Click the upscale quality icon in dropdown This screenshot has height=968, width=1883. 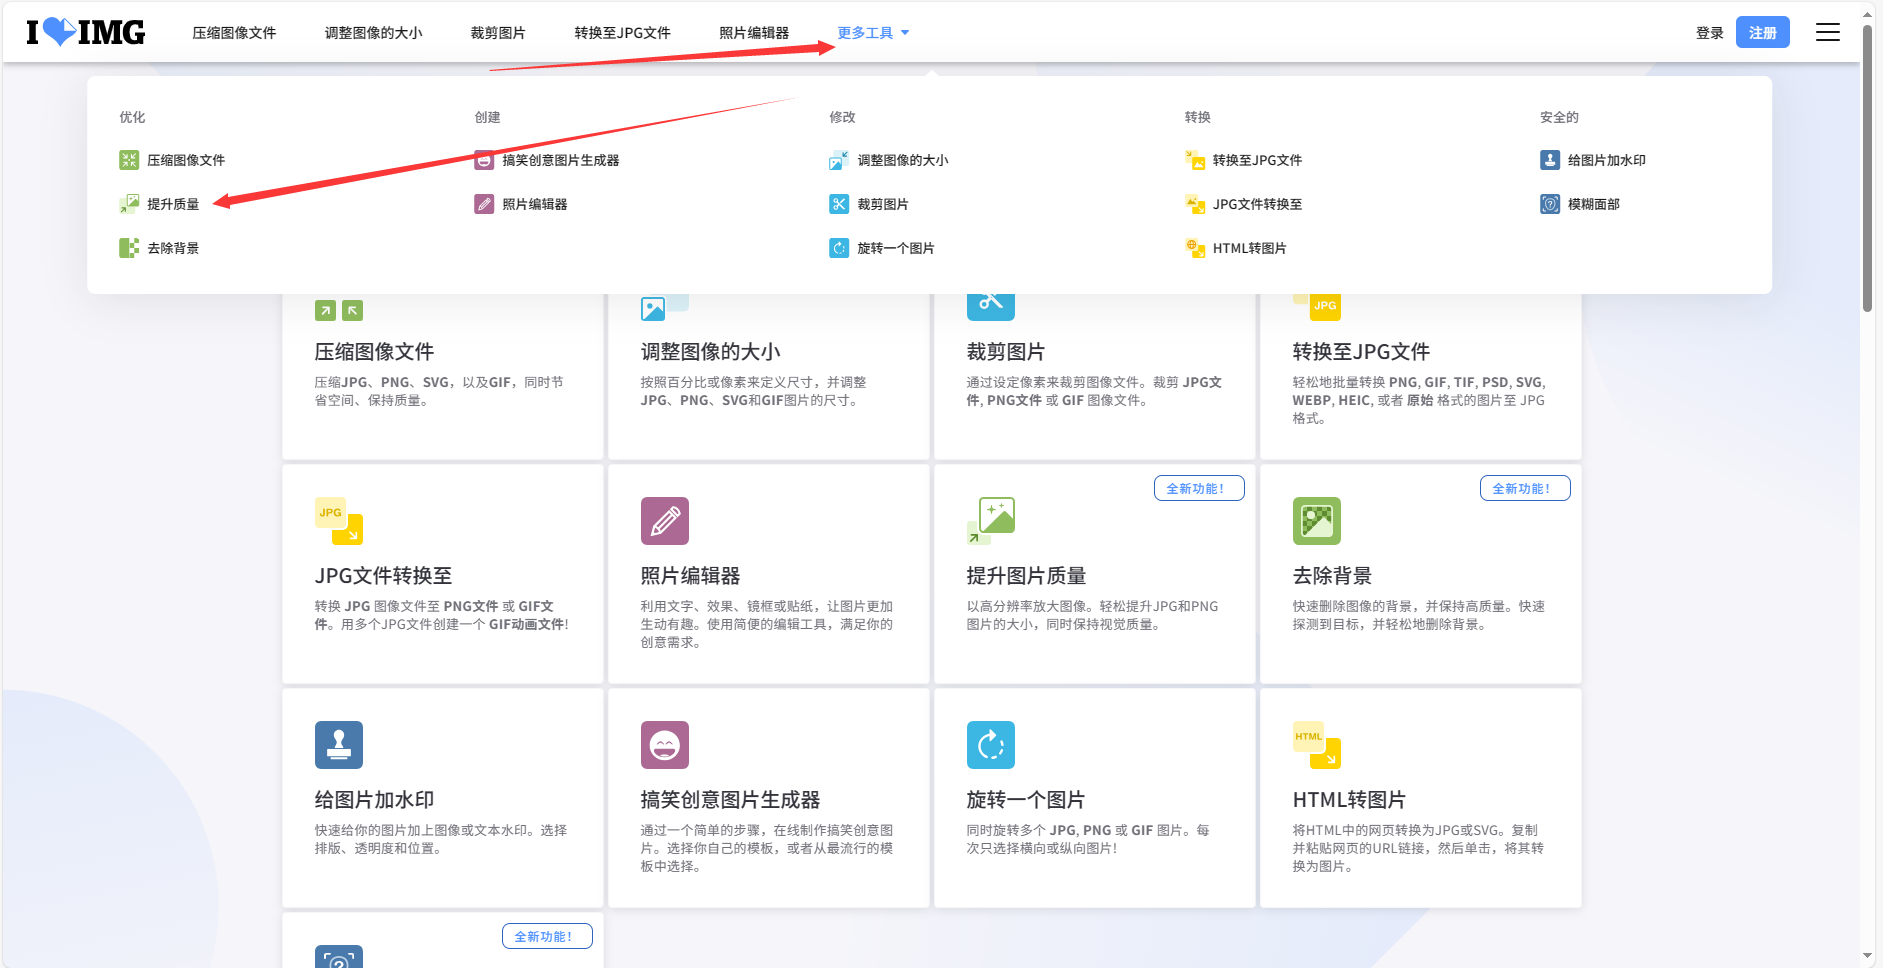(x=129, y=204)
